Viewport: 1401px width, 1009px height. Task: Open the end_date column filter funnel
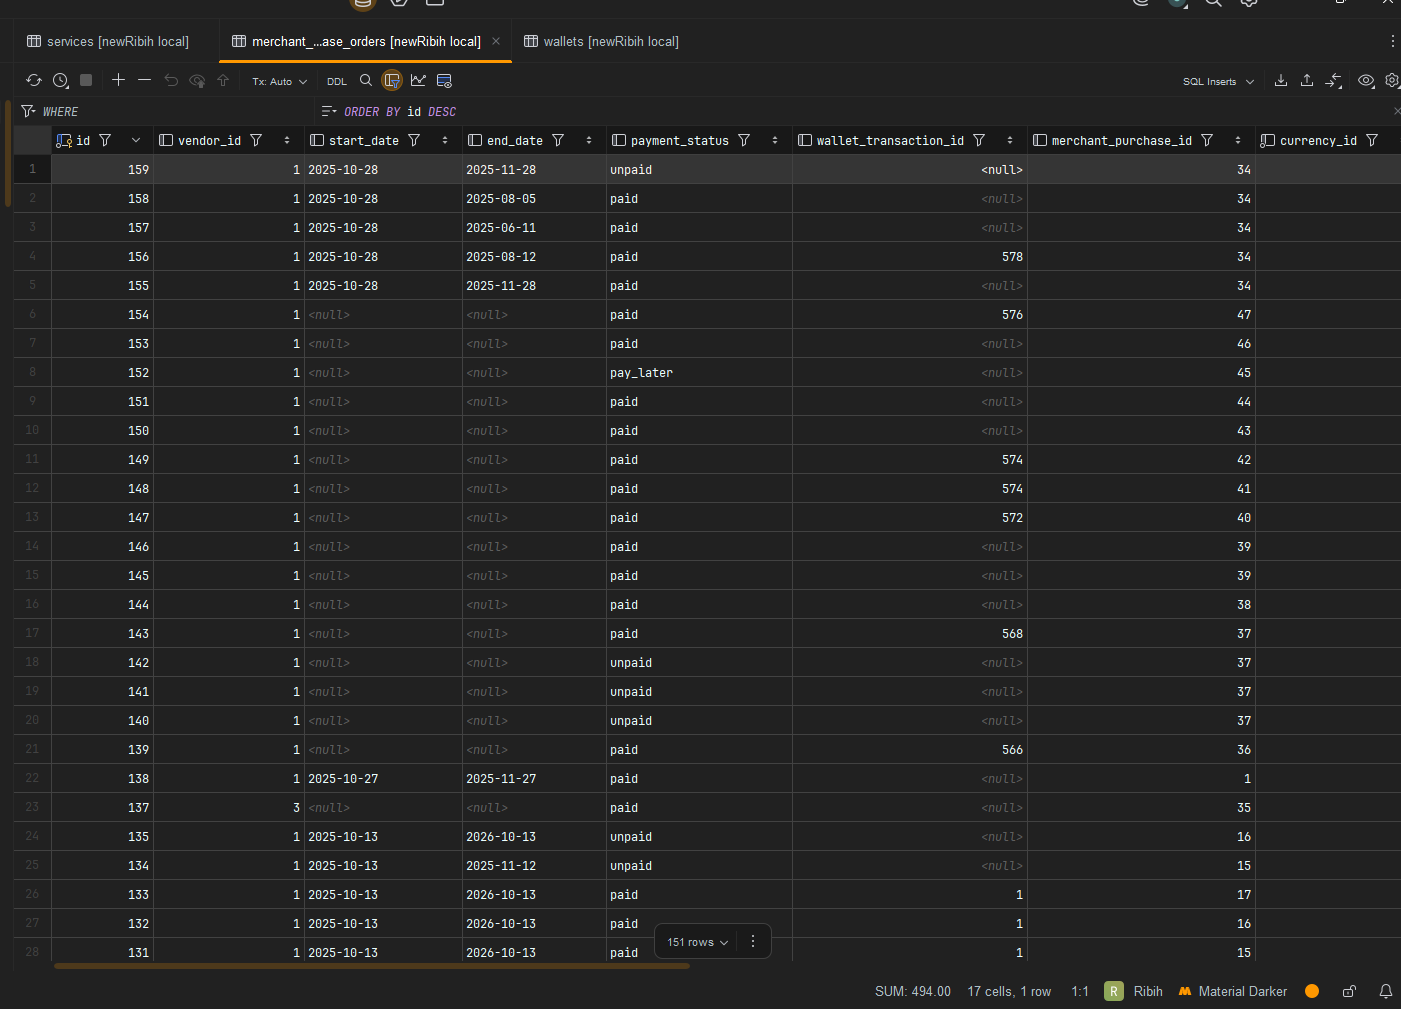(558, 141)
